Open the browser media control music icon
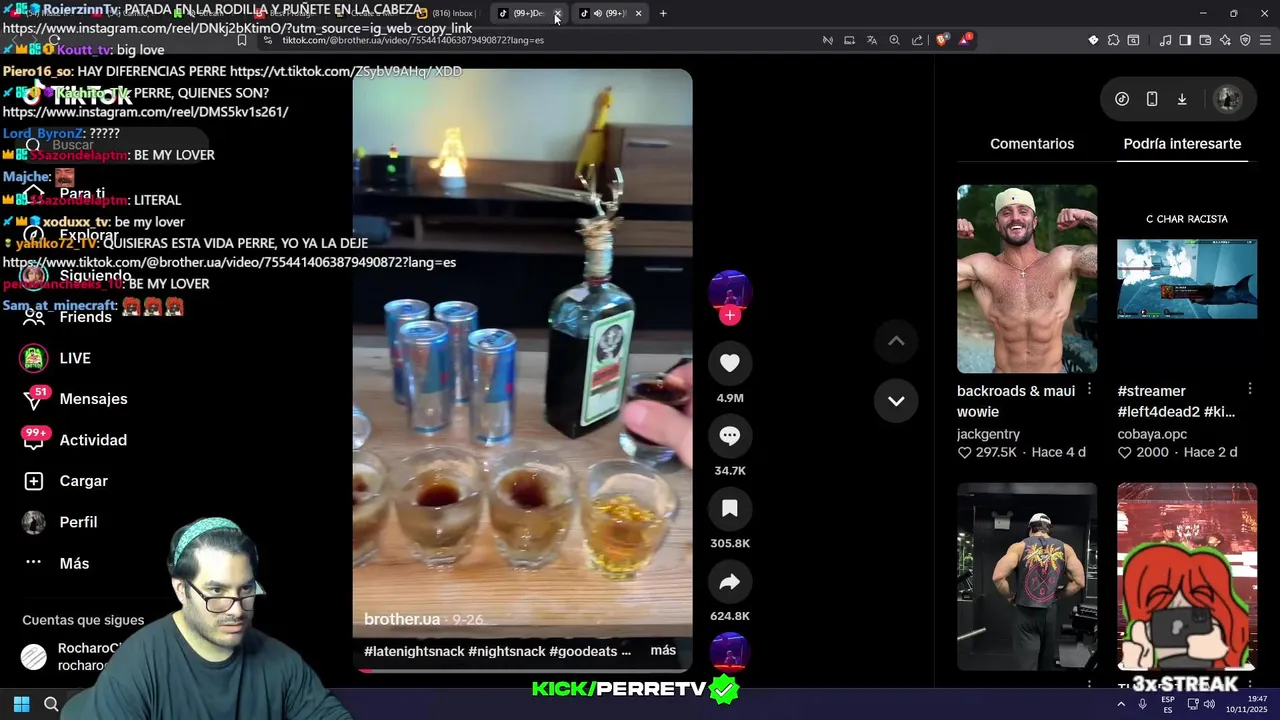Image resolution: width=1280 pixels, height=720 pixels. 1165,40
